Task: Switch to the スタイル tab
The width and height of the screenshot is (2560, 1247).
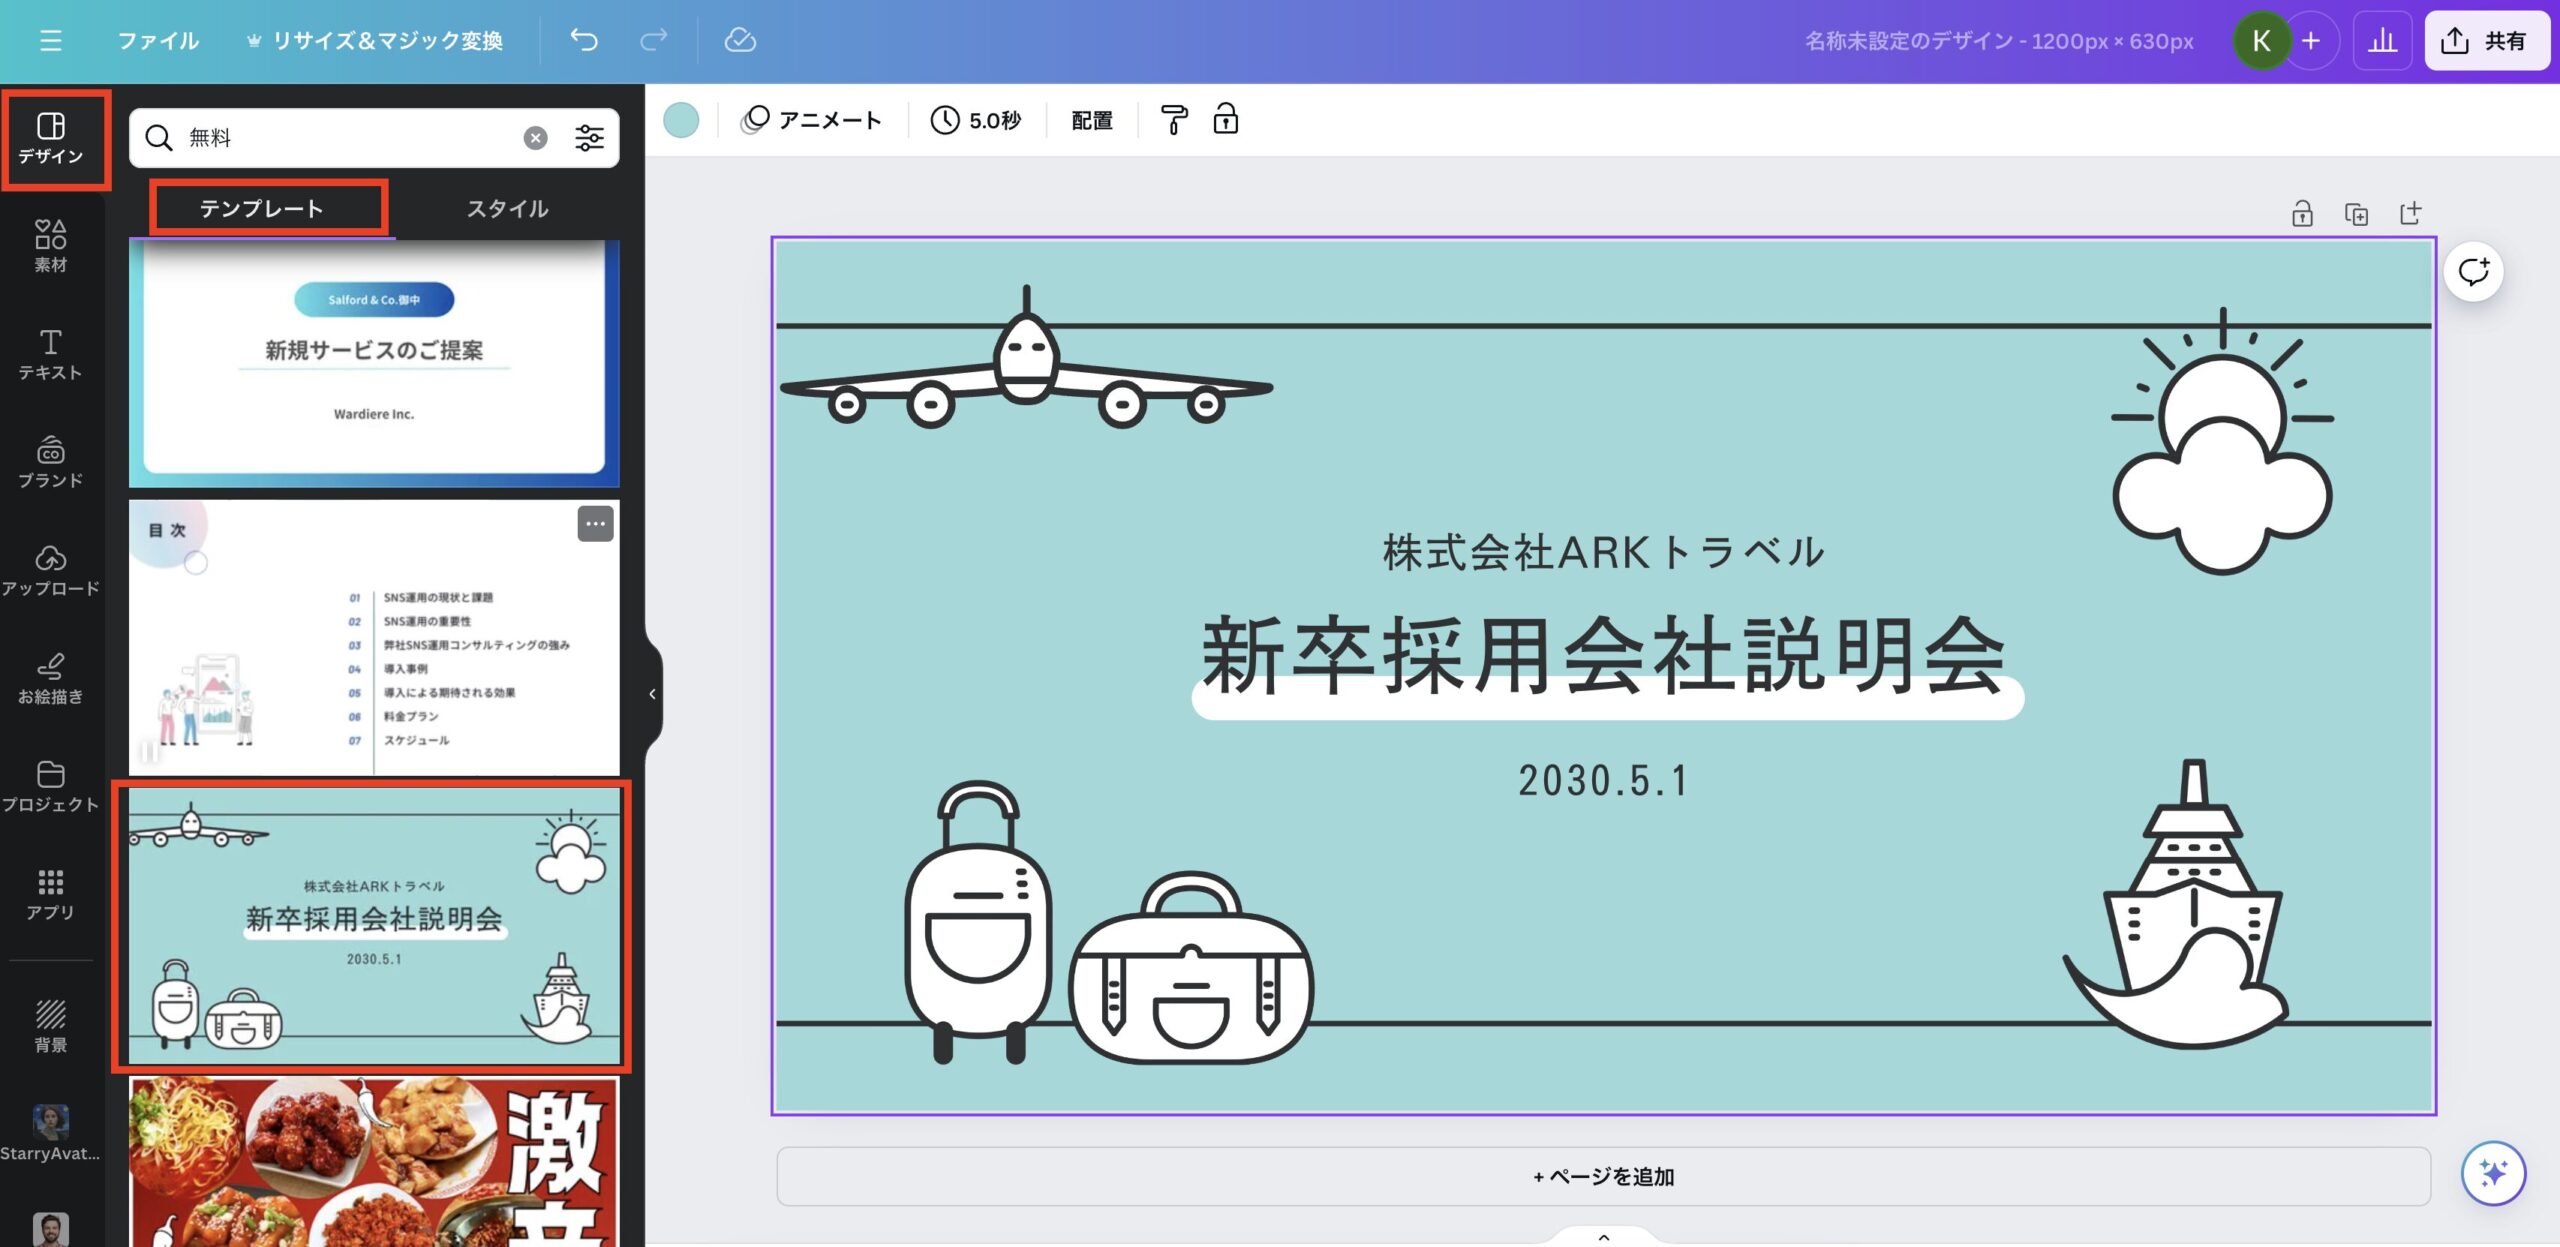Action: pyautogui.click(x=507, y=208)
